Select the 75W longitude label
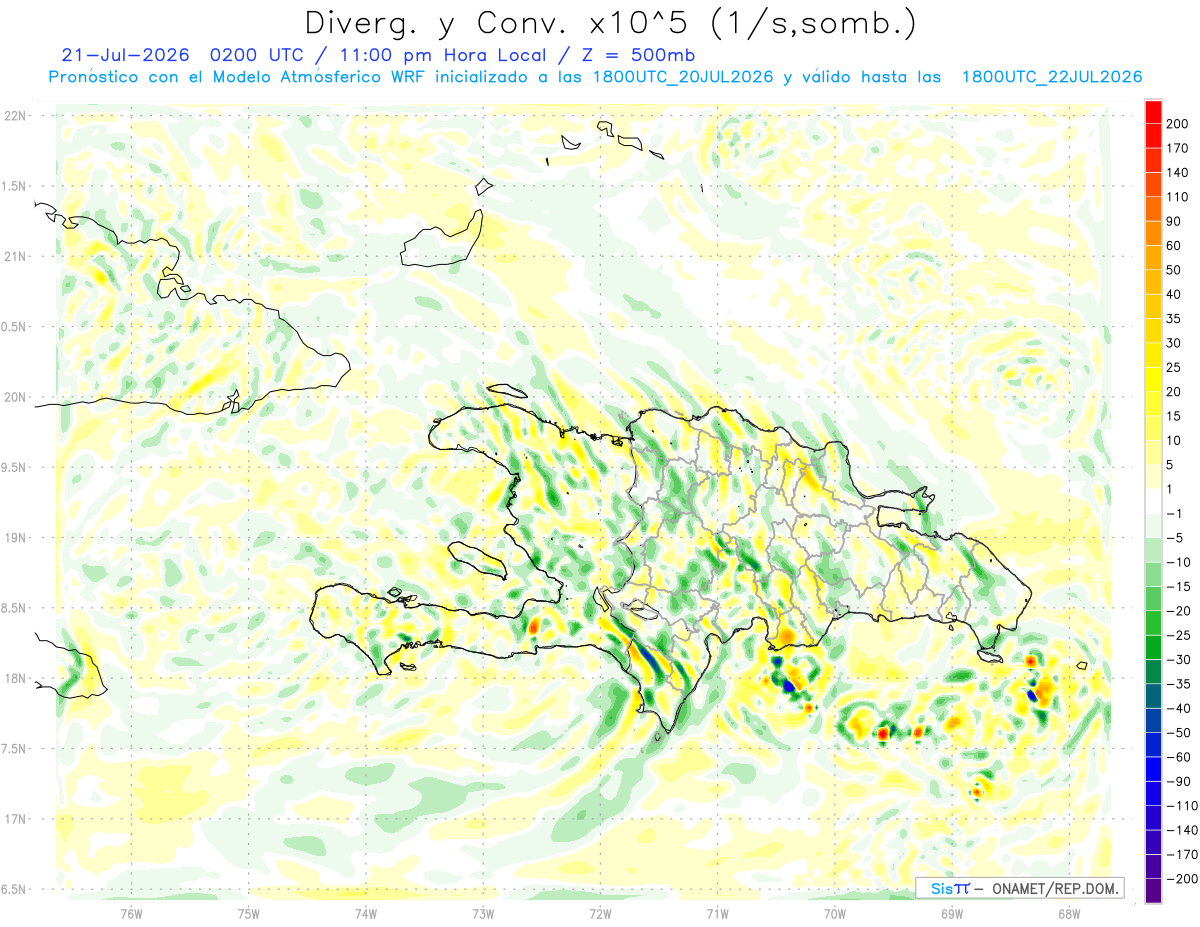Image resolution: width=1200 pixels, height=927 pixels. coord(248,913)
